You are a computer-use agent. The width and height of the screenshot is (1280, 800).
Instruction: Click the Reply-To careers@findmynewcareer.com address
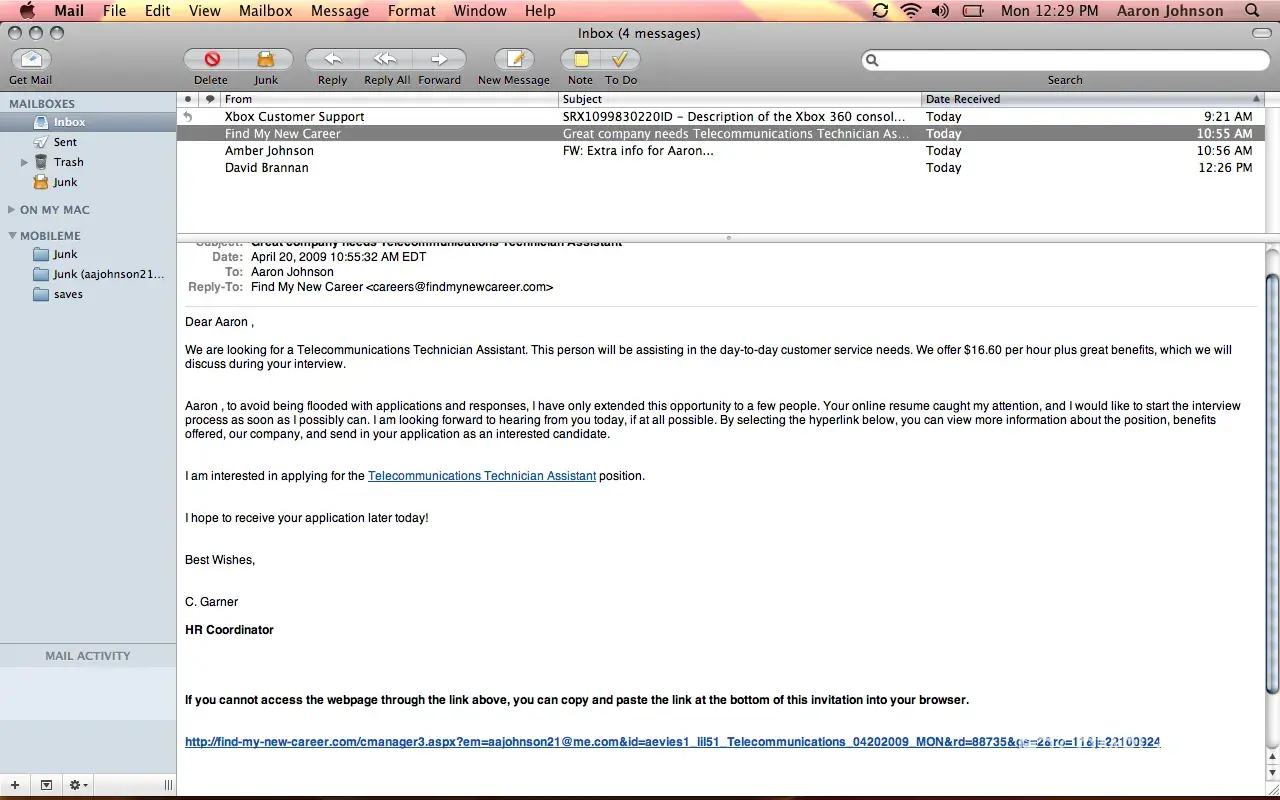[x=459, y=287]
